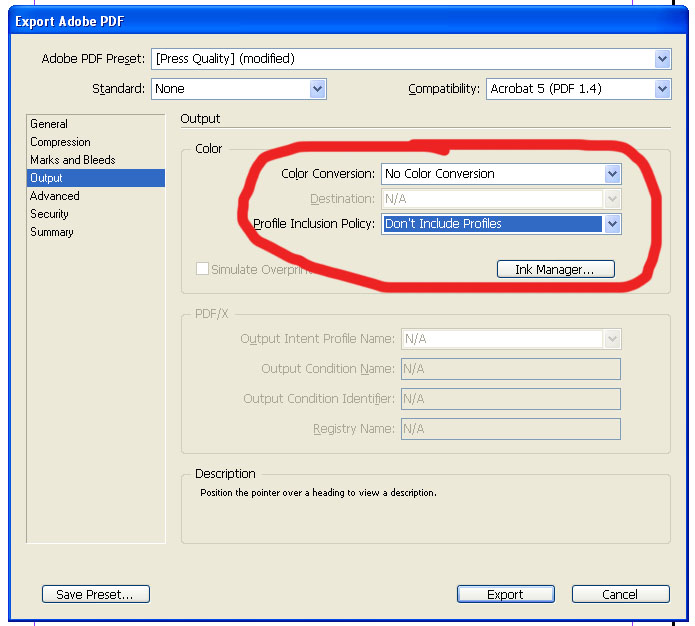Select Compression in the left list
695x626 pixels.
click(x=96, y=142)
